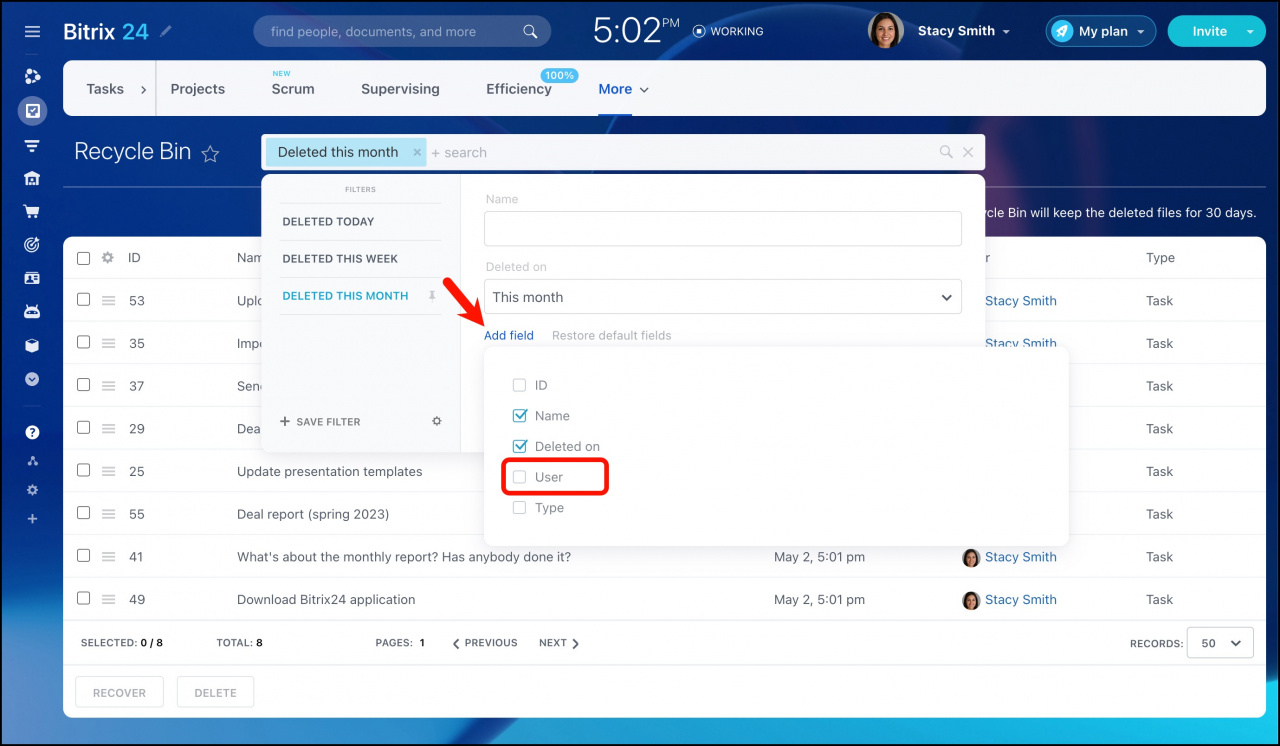Open the sites and stores building icon

pyautogui.click(x=32, y=179)
